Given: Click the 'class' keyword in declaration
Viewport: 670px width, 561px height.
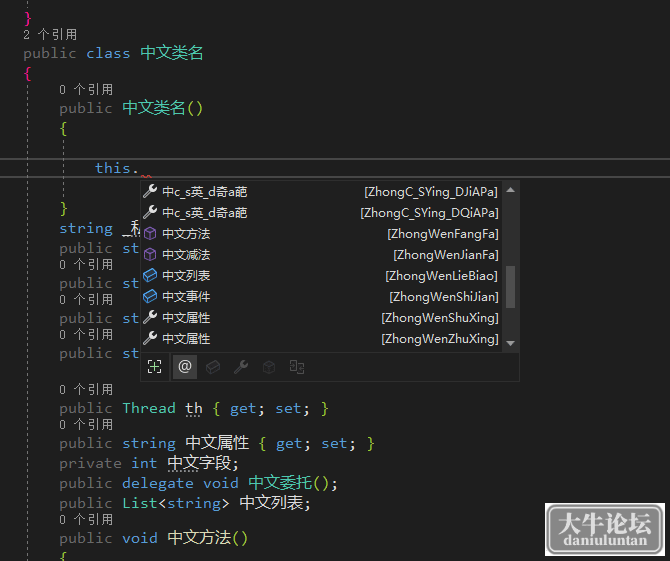Looking at the screenshot, I should tap(108, 53).
